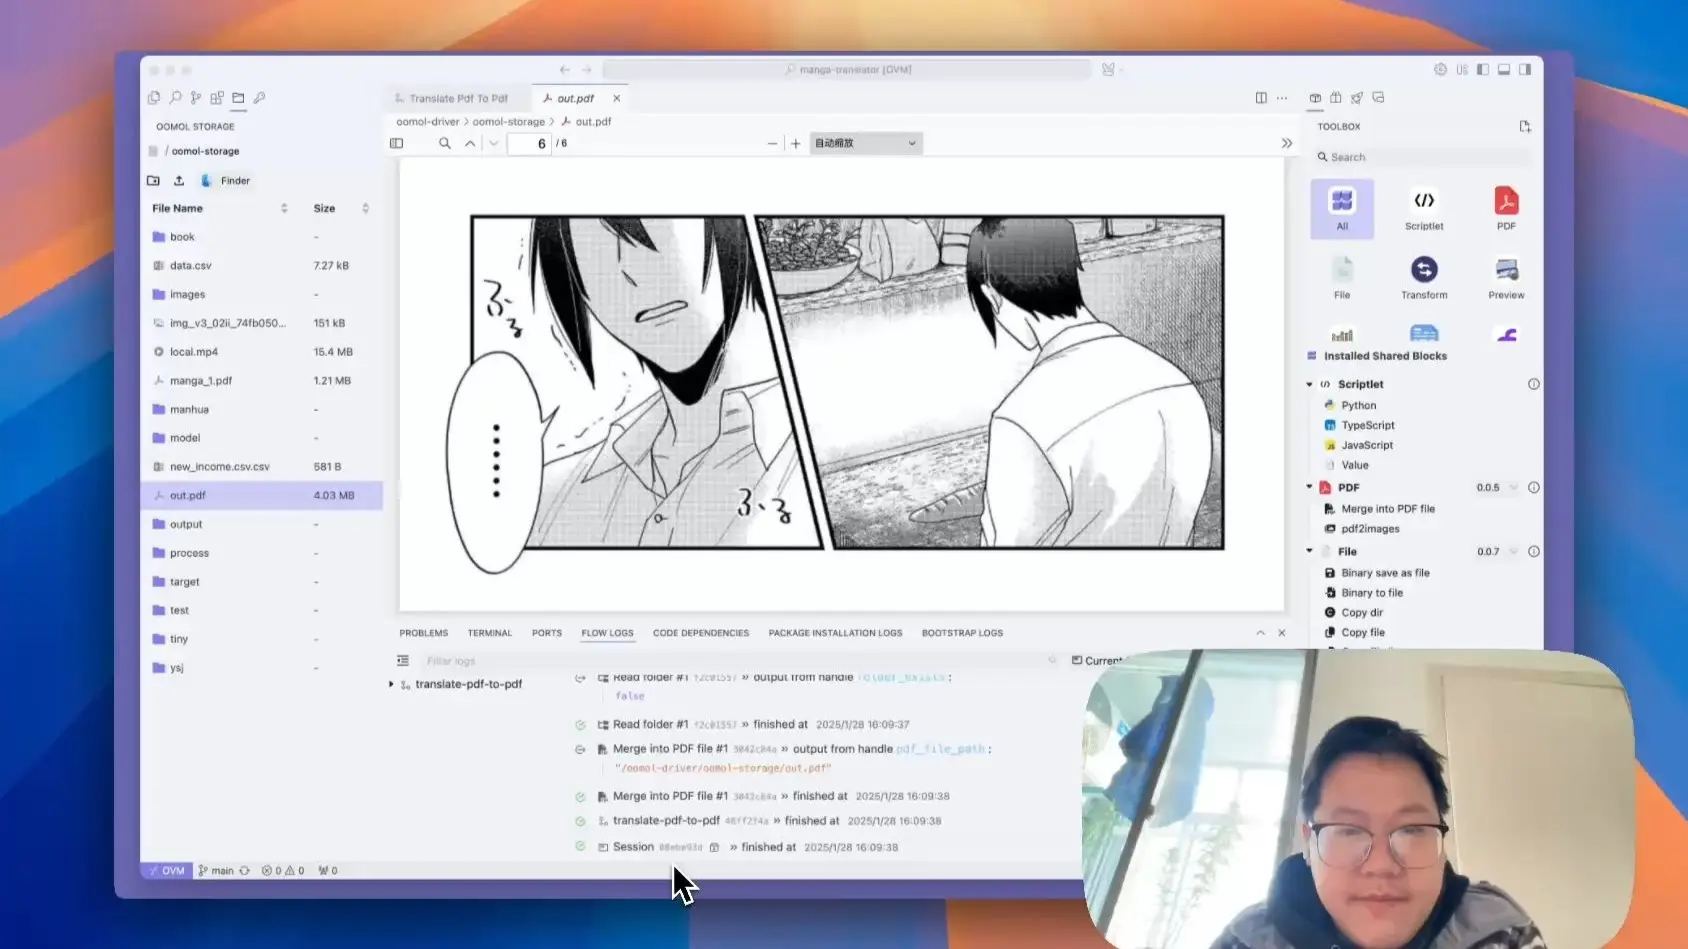The width and height of the screenshot is (1688, 949).
Task: Select the Transform toolbox category
Action: (x=1424, y=278)
